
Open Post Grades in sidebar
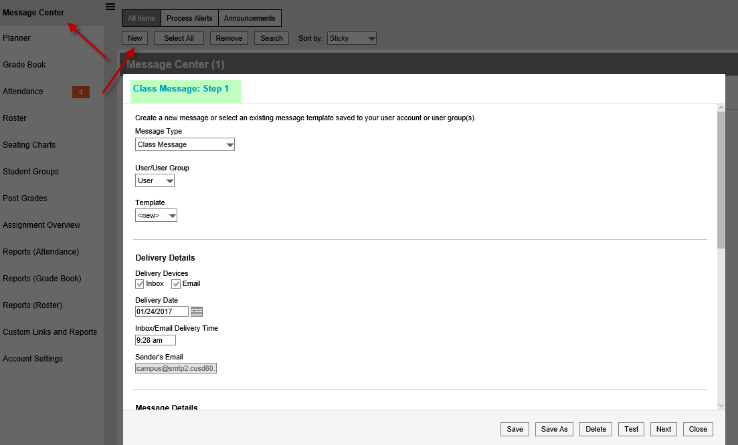click(25, 198)
